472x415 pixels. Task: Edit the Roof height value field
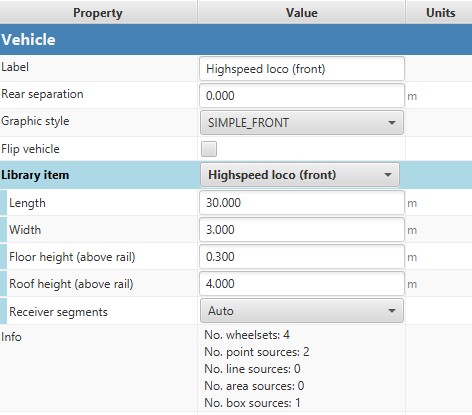tap(302, 284)
